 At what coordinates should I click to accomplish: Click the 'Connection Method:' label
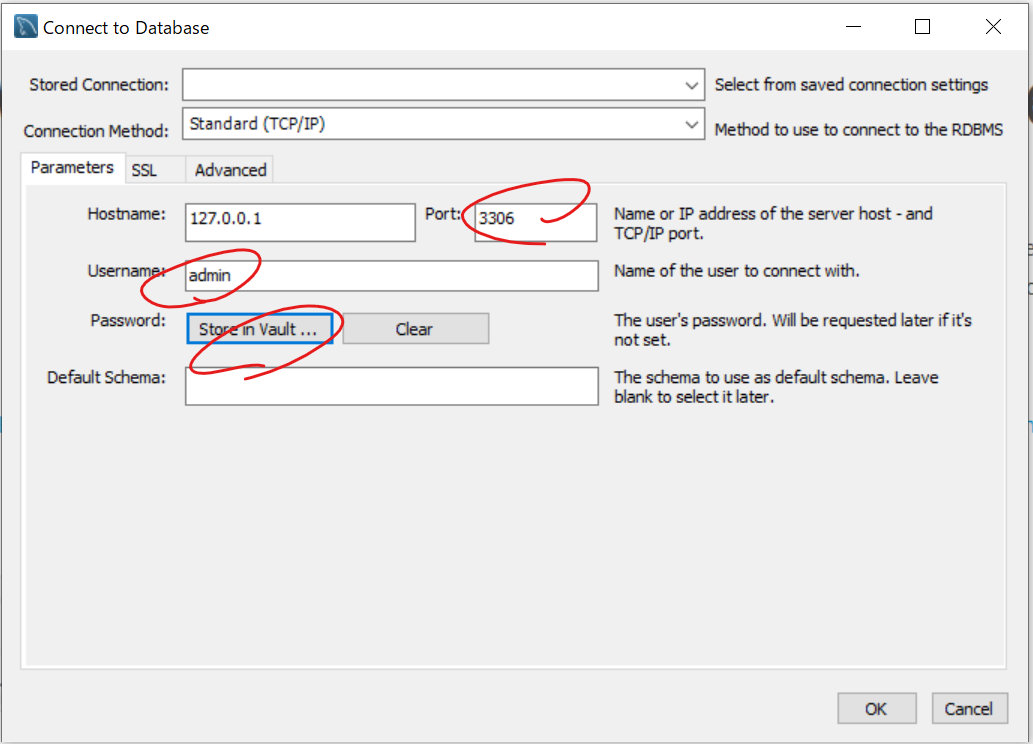96,131
